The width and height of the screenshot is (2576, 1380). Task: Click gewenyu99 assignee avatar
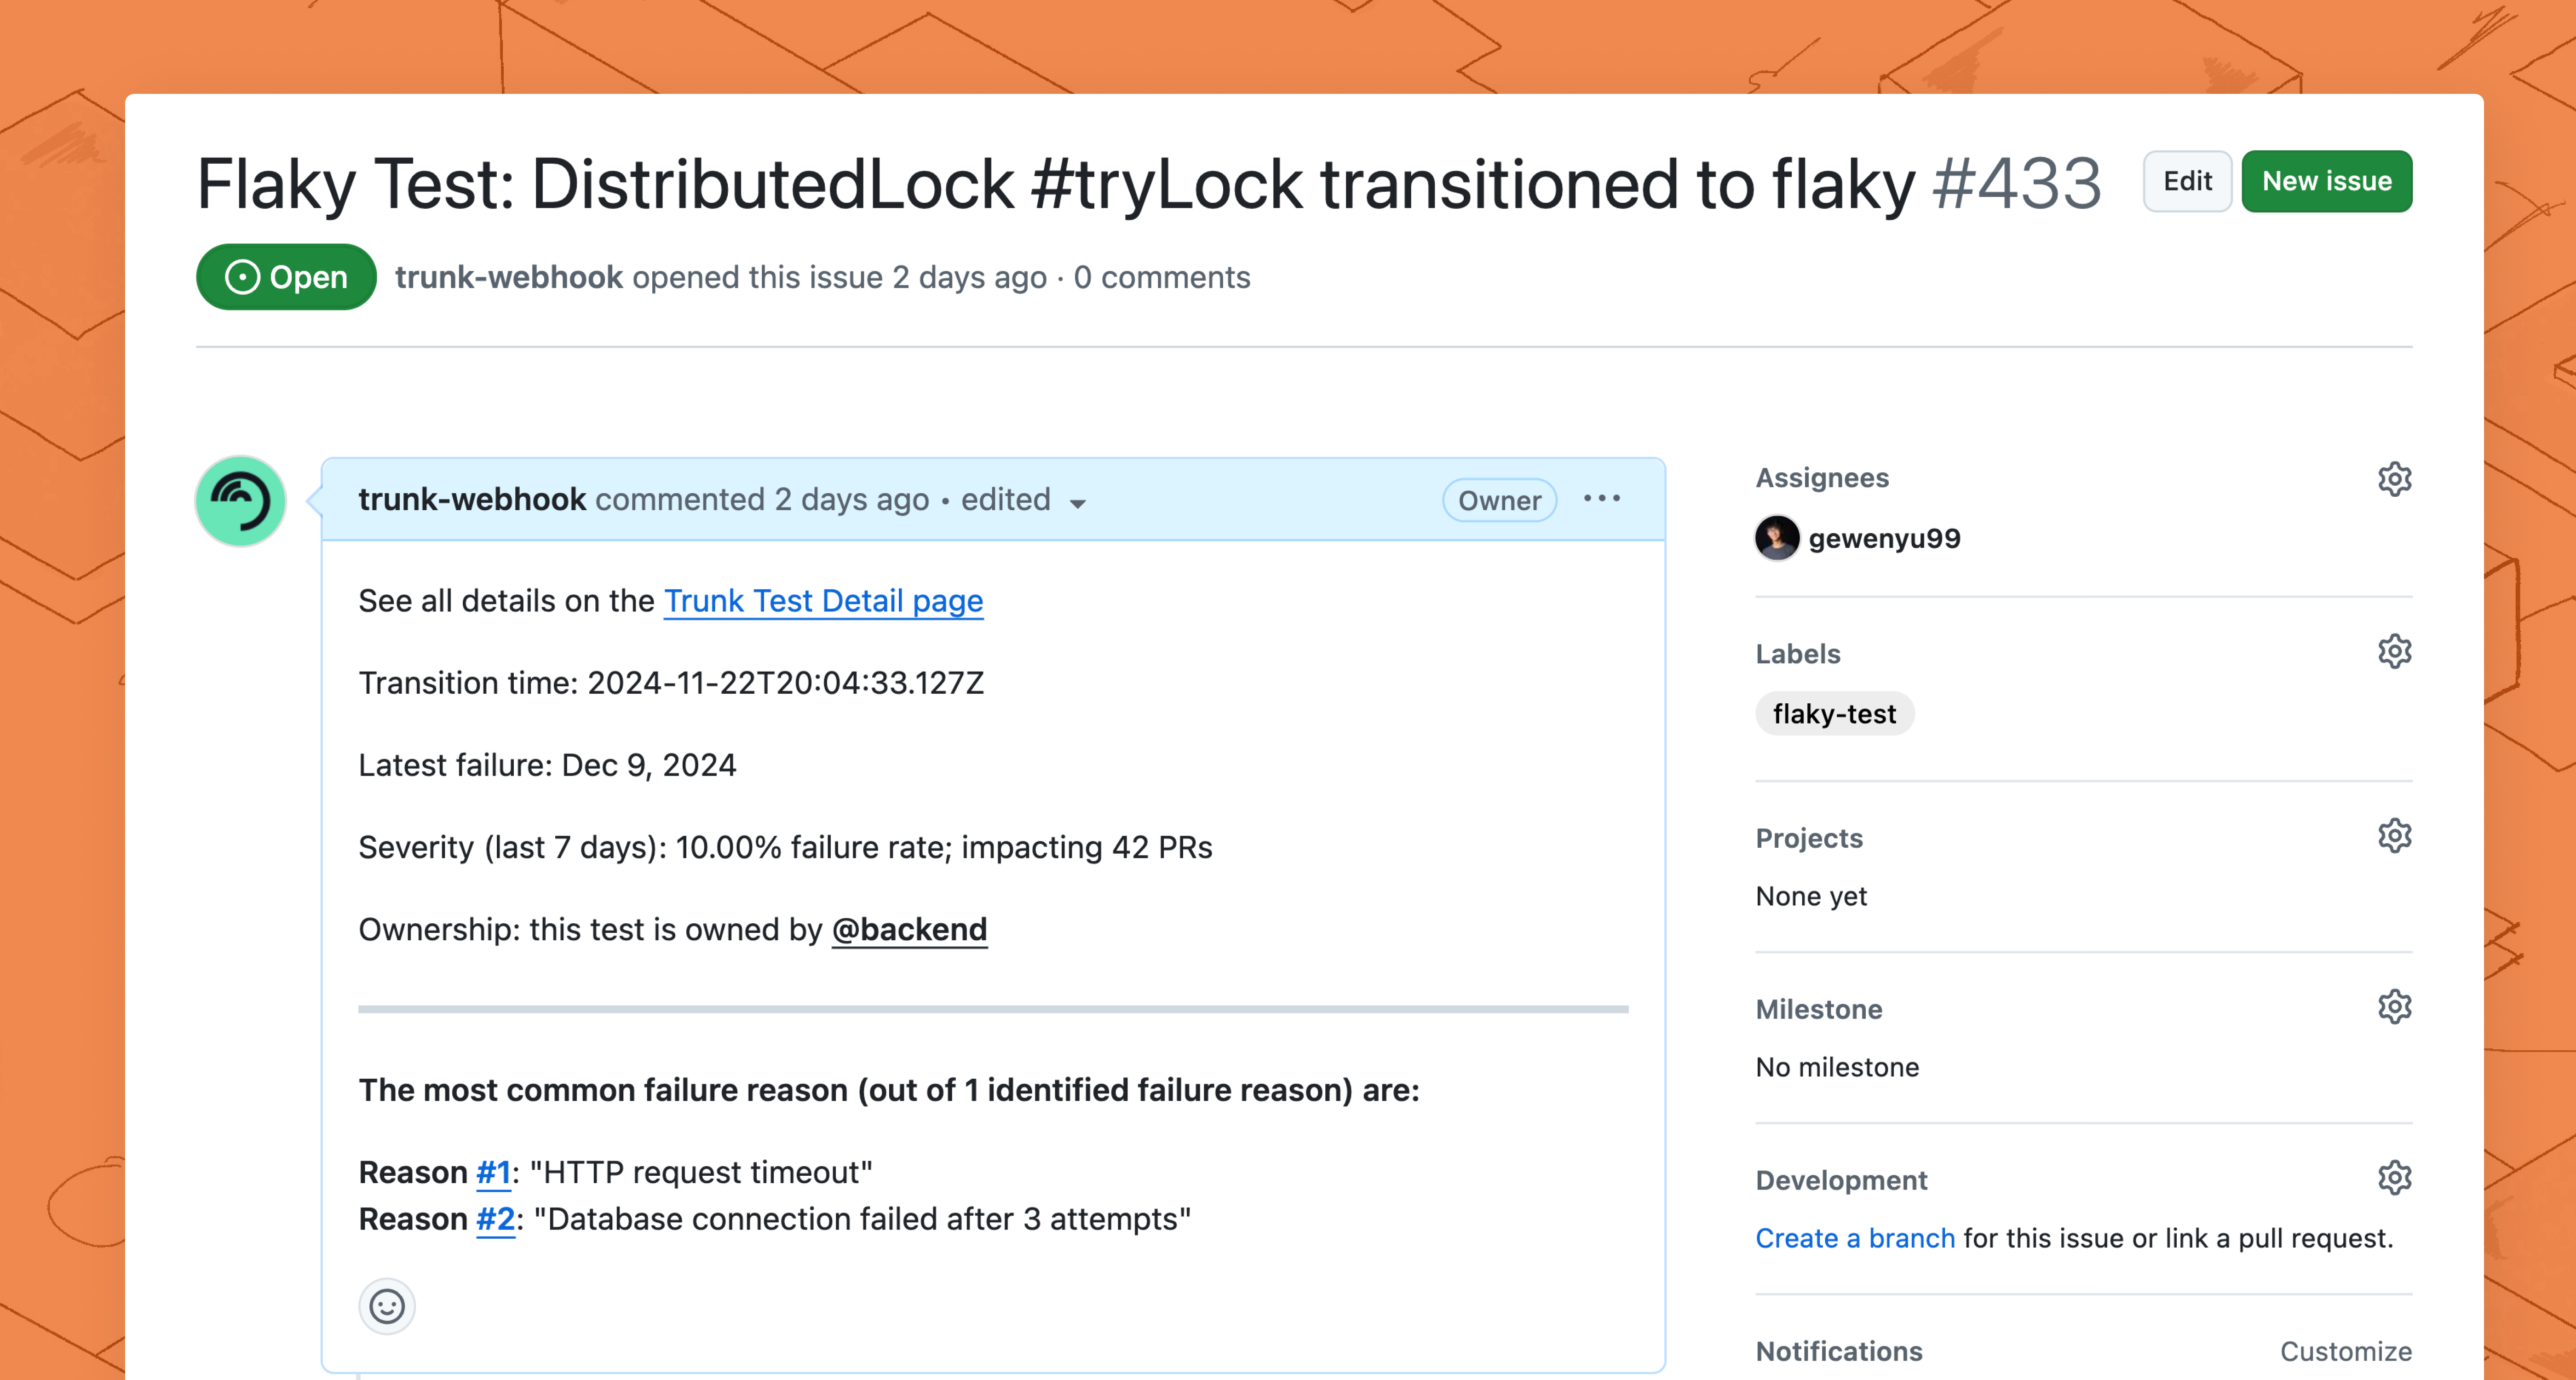pos(1777,539)
